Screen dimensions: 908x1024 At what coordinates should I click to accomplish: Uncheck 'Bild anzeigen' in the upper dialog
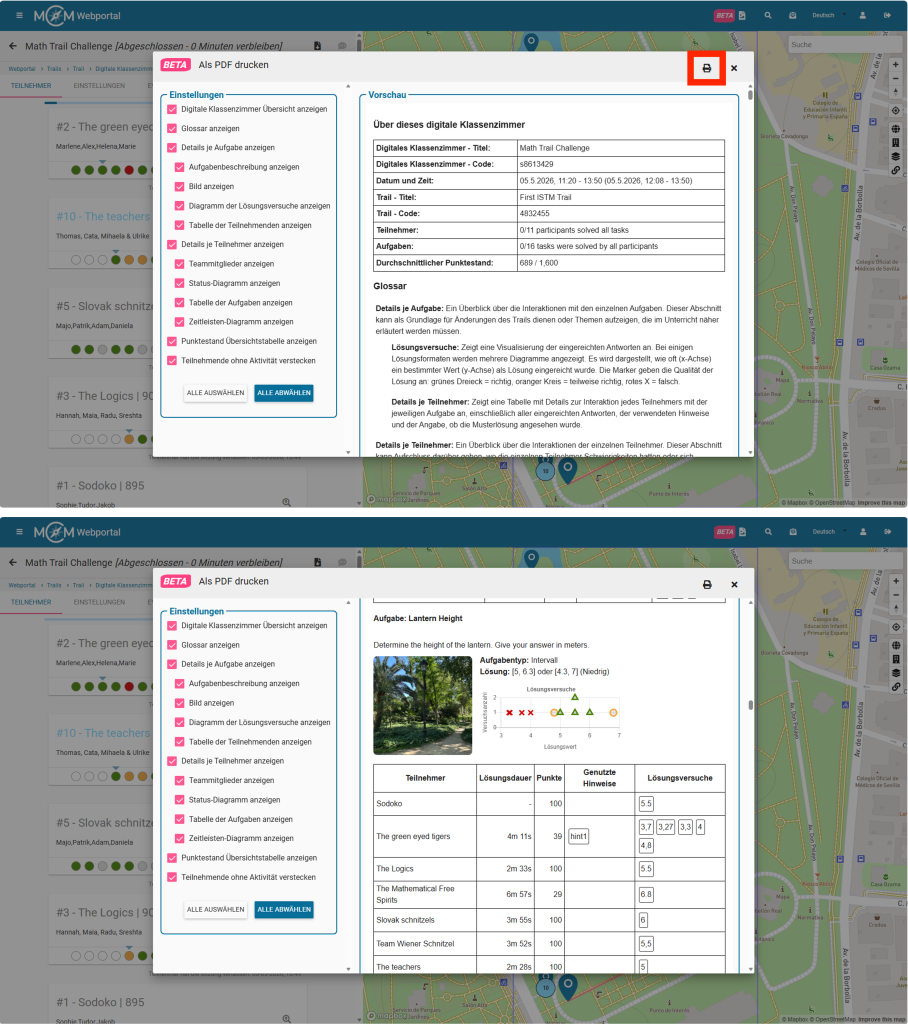(x=180, y=186)
